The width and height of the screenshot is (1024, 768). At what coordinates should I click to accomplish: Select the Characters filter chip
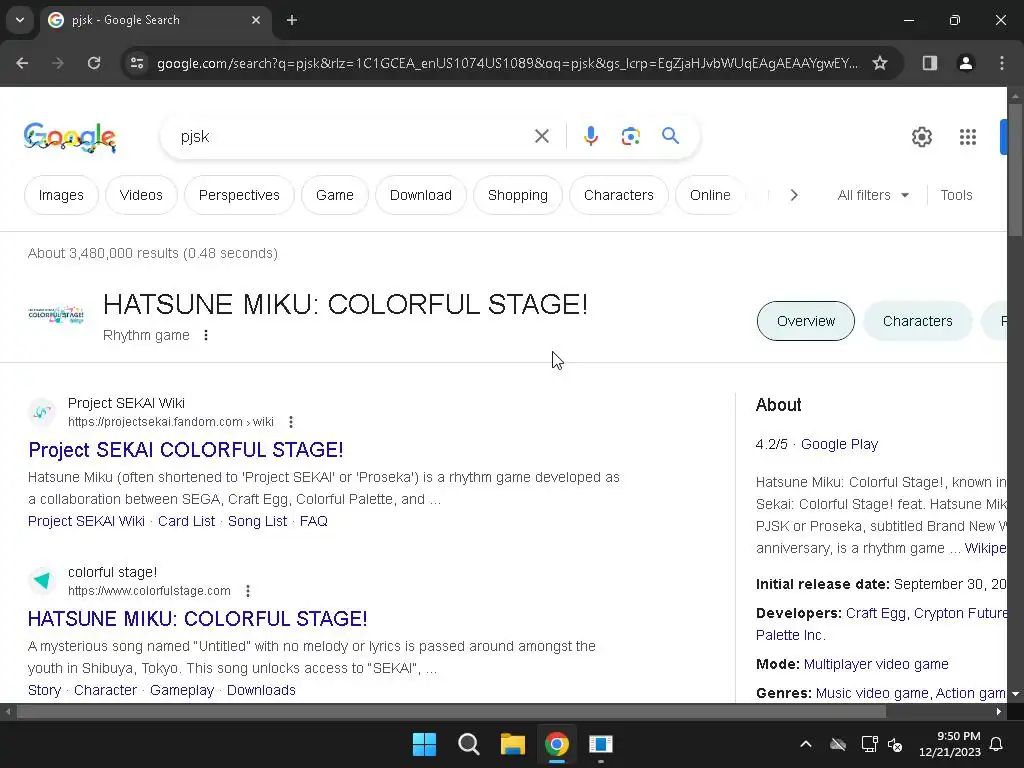click(618, 195)
